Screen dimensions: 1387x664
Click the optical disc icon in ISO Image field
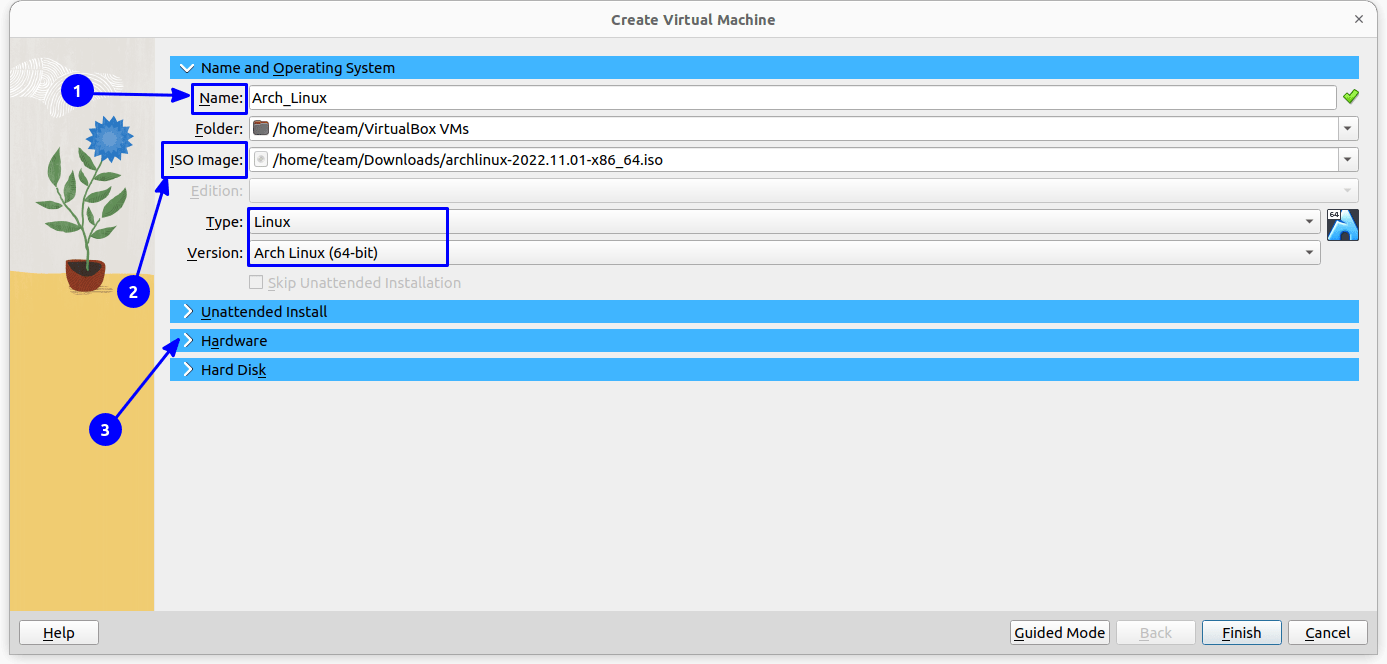pos(260,159)
